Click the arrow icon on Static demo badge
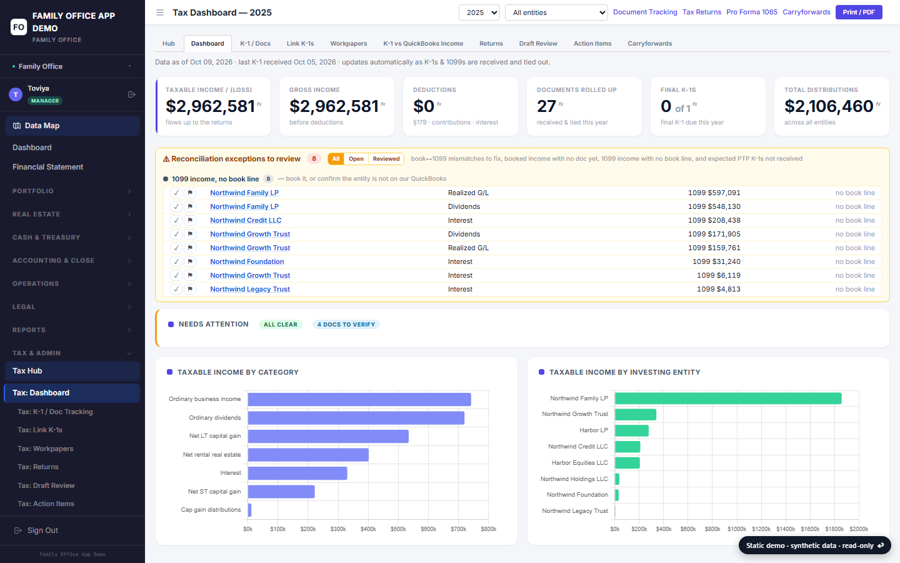The image size is (900, 563). click(x=881, y=545)
